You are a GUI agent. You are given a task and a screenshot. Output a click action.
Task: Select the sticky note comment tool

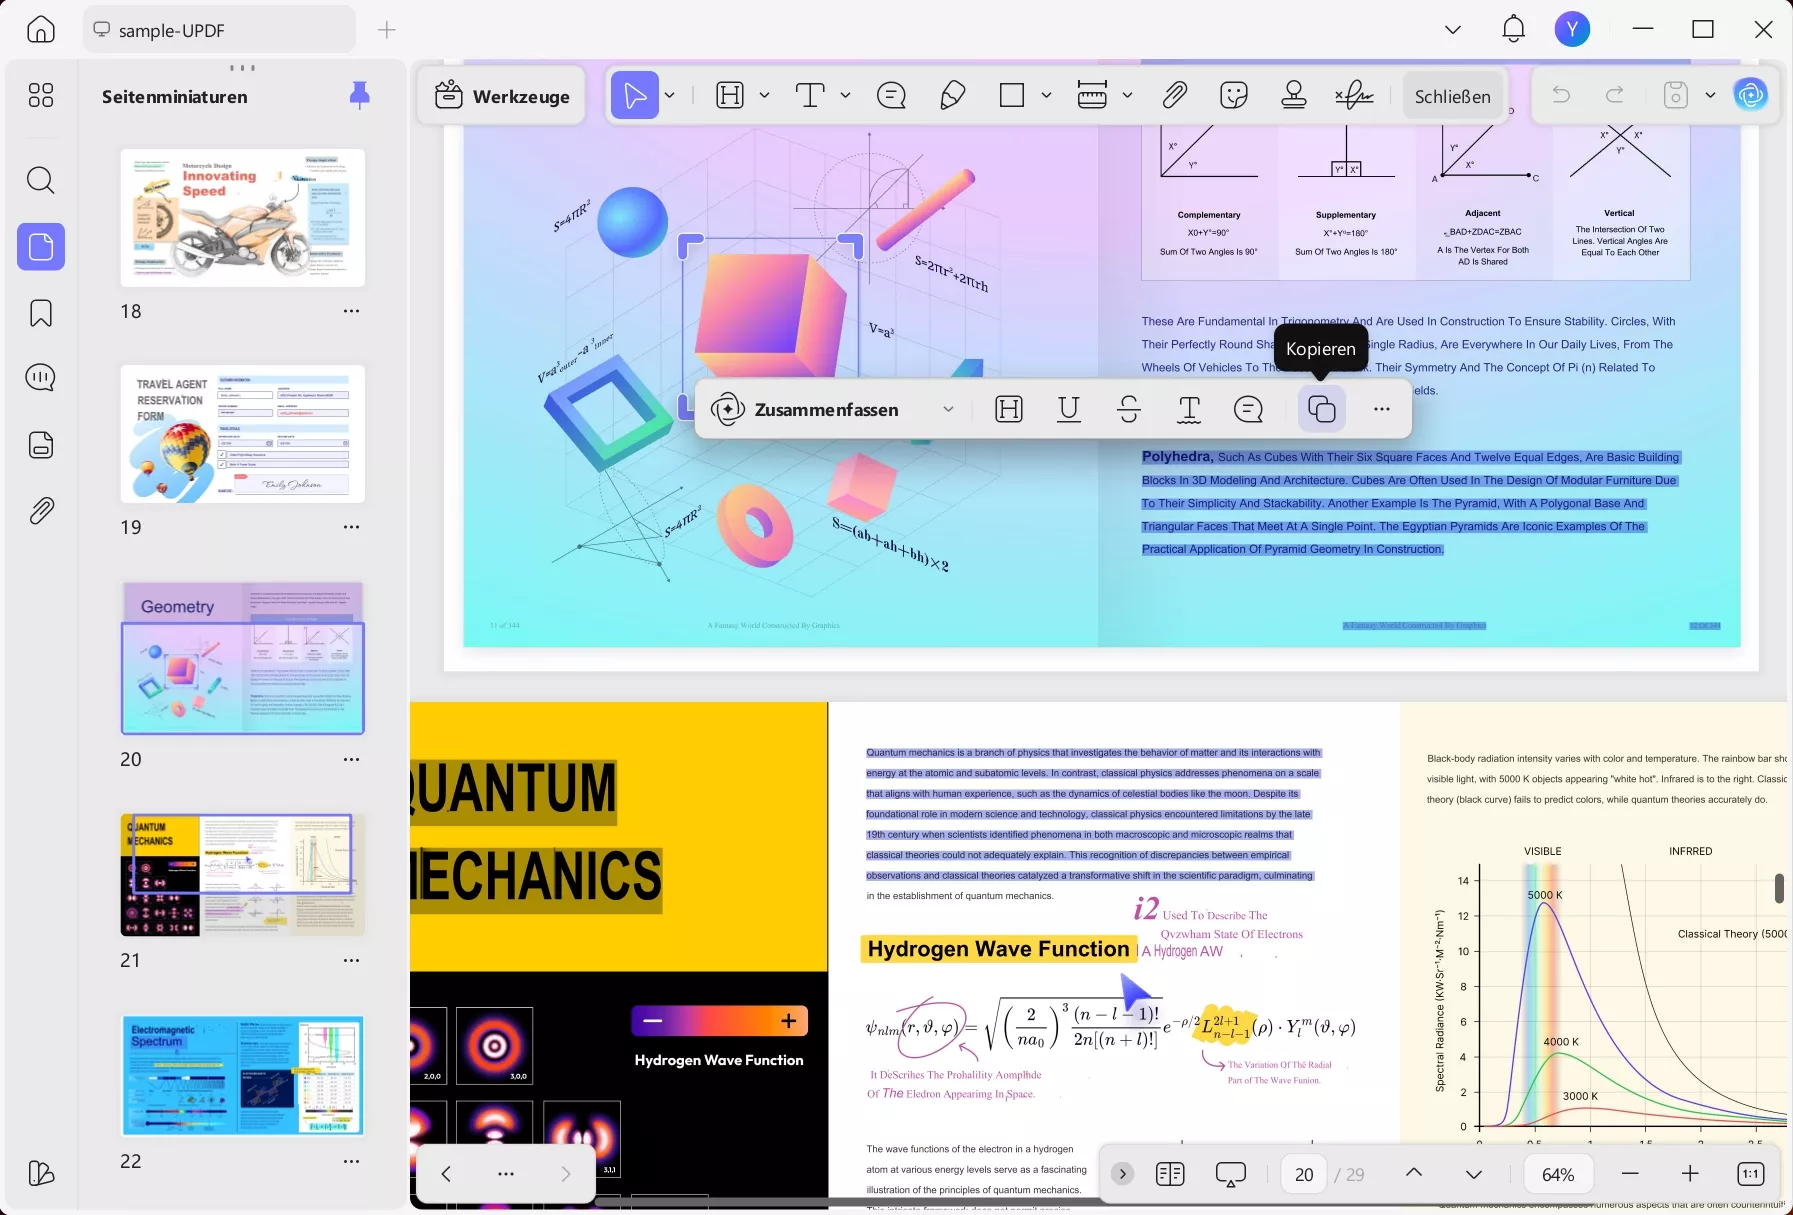pos(891,96)
